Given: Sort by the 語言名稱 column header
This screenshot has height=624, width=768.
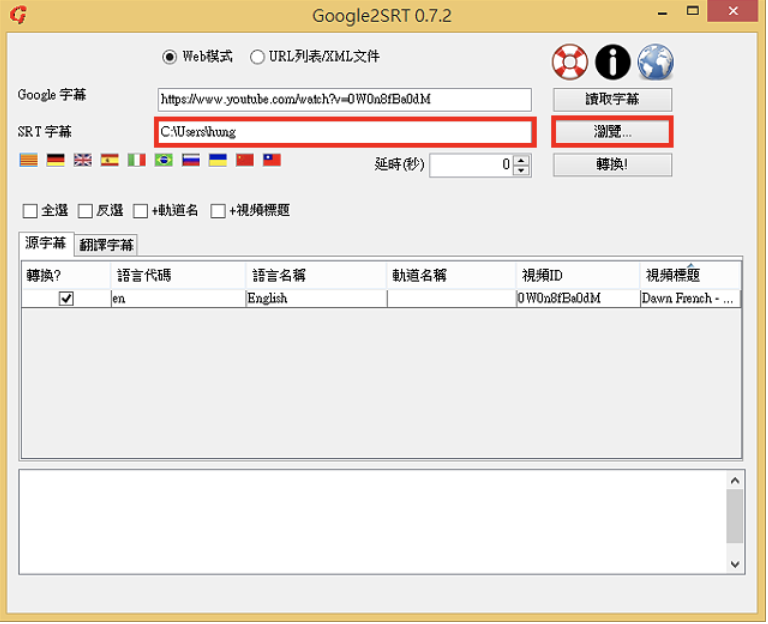Looking at the screenshot, I should tap(316, 276).
